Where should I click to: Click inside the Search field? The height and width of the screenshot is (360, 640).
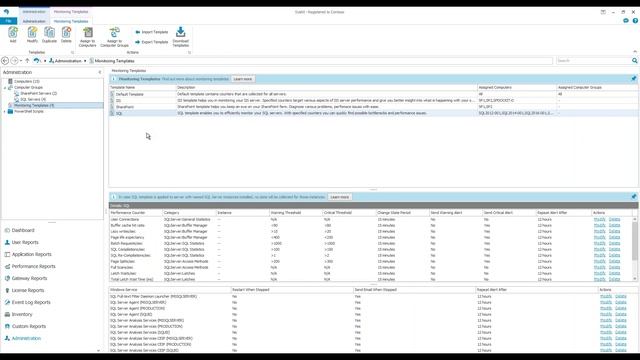[x=593, y=61]
